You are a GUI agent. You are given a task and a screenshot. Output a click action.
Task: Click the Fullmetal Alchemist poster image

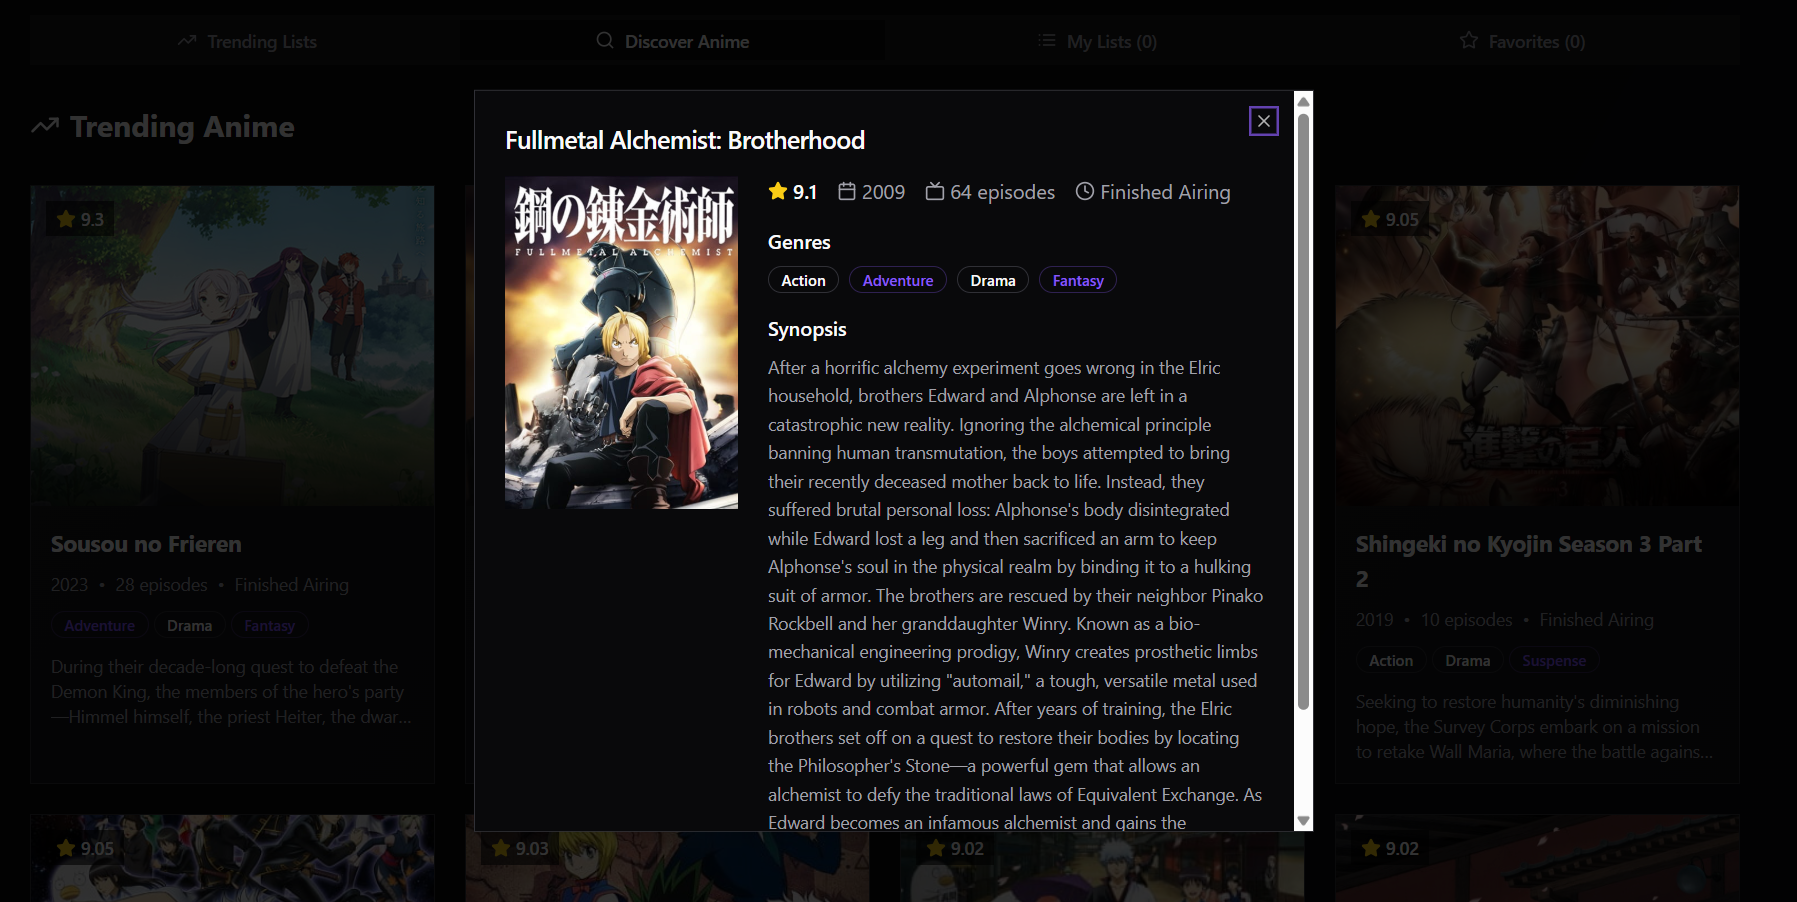point(621,343)
